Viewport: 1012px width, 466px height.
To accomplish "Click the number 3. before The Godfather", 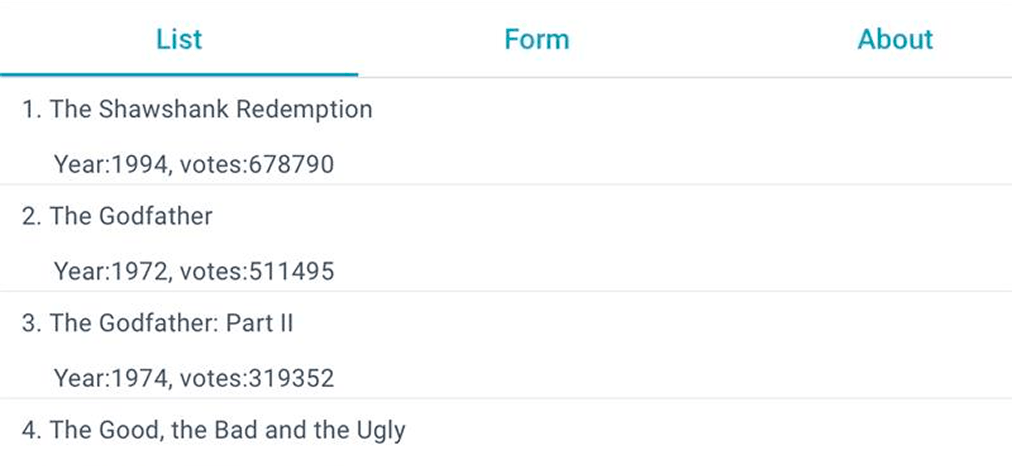I will 32,323.
